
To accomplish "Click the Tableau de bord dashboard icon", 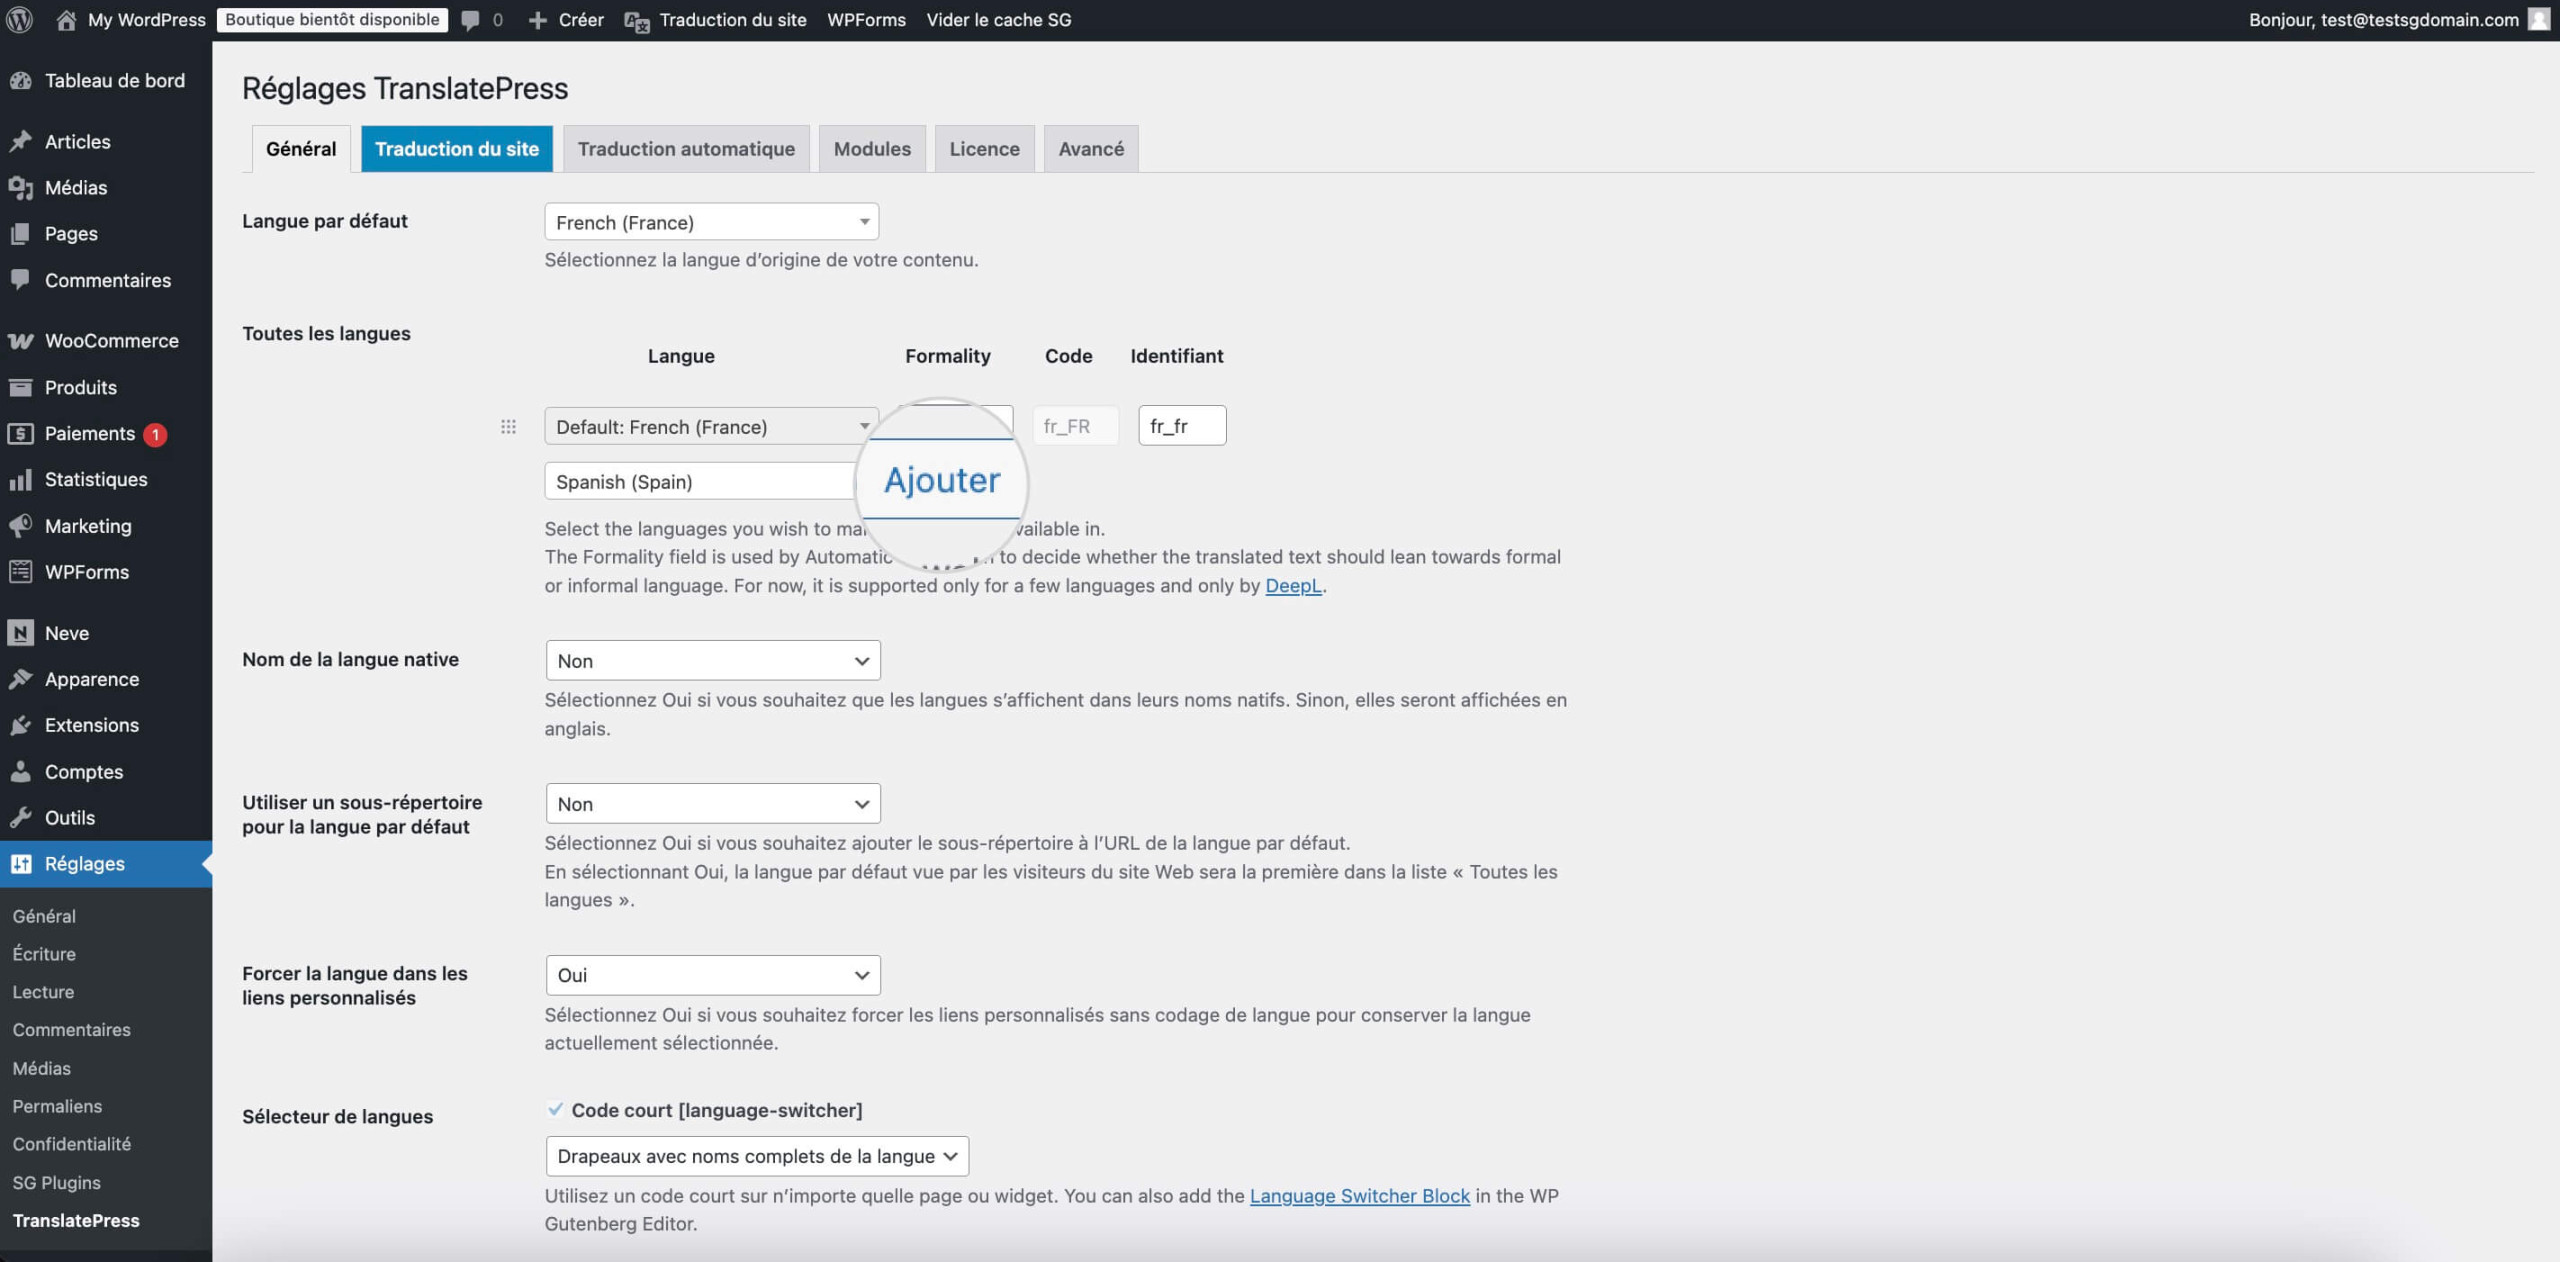I will pos(21,80).
